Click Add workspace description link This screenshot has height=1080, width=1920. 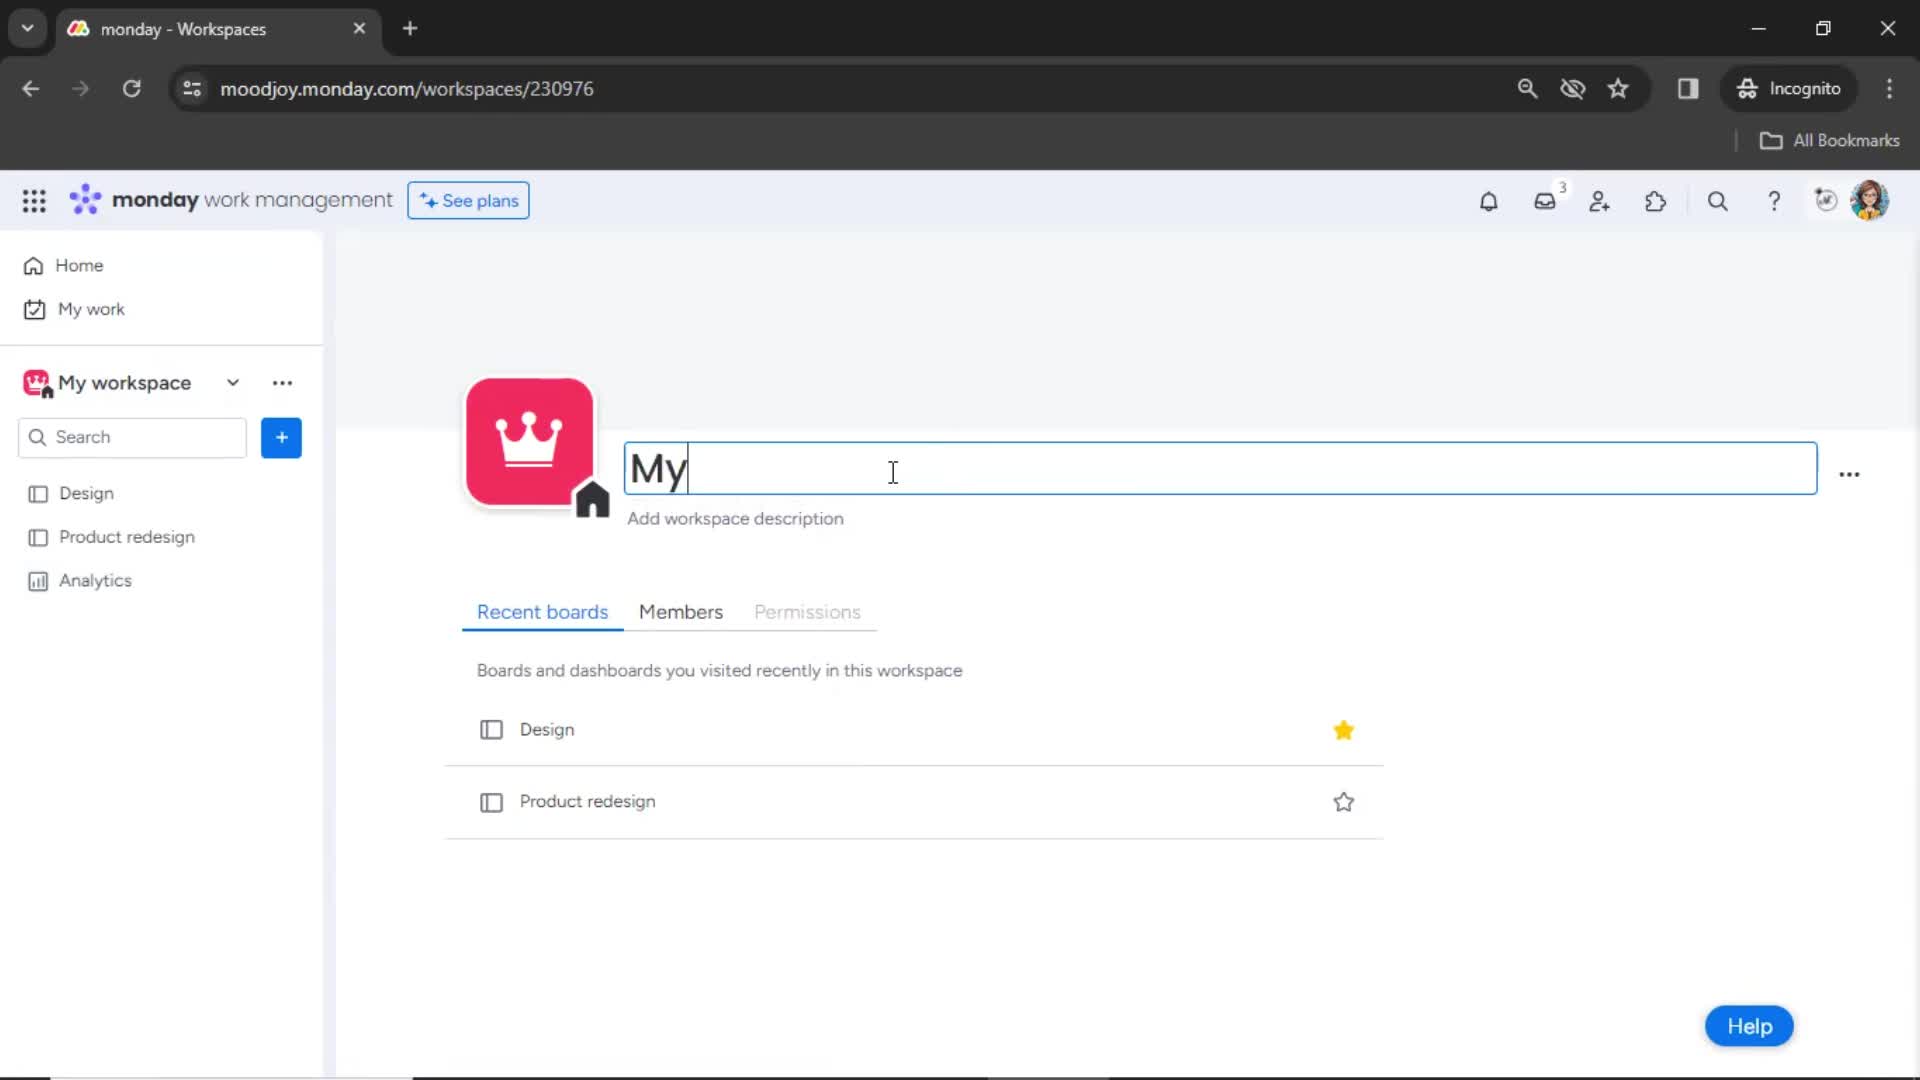tap(736, 518)
